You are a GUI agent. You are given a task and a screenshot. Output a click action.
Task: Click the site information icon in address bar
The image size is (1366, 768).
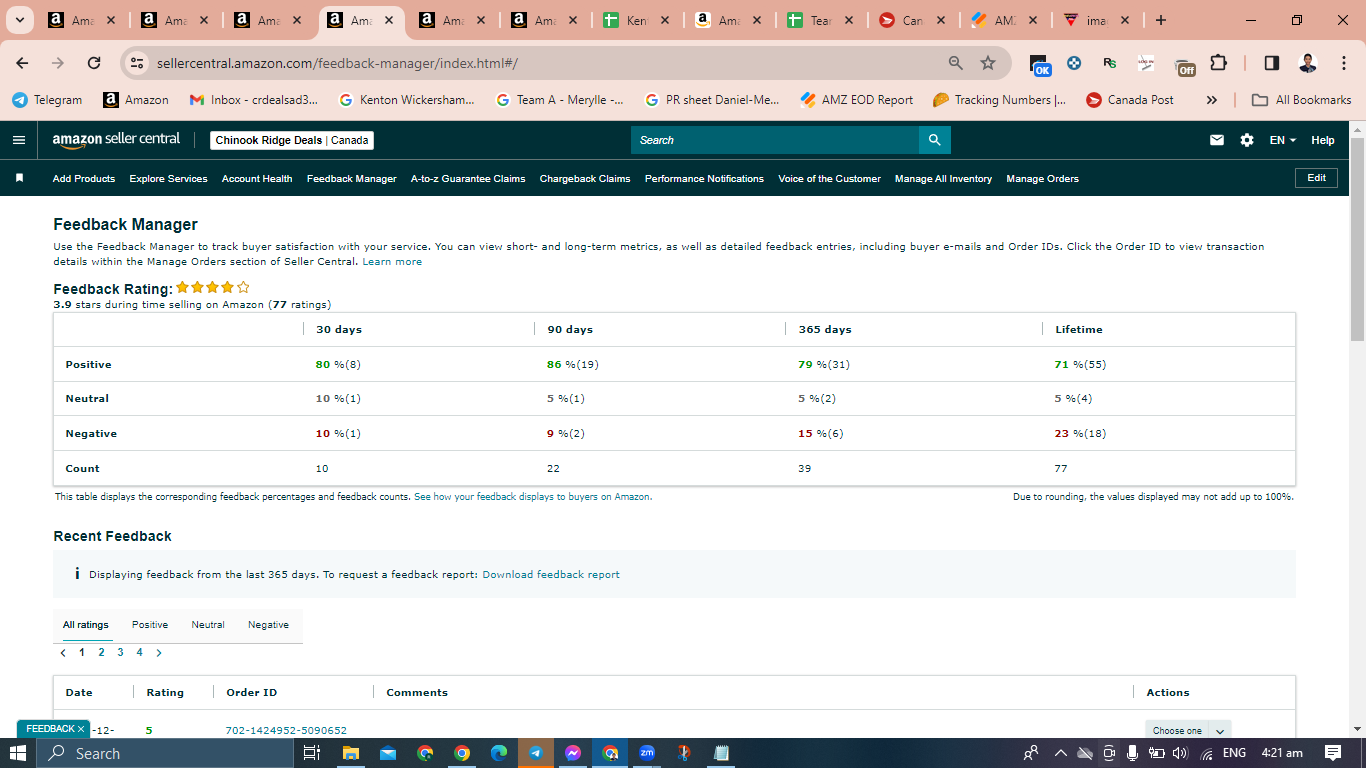(138, 63)
